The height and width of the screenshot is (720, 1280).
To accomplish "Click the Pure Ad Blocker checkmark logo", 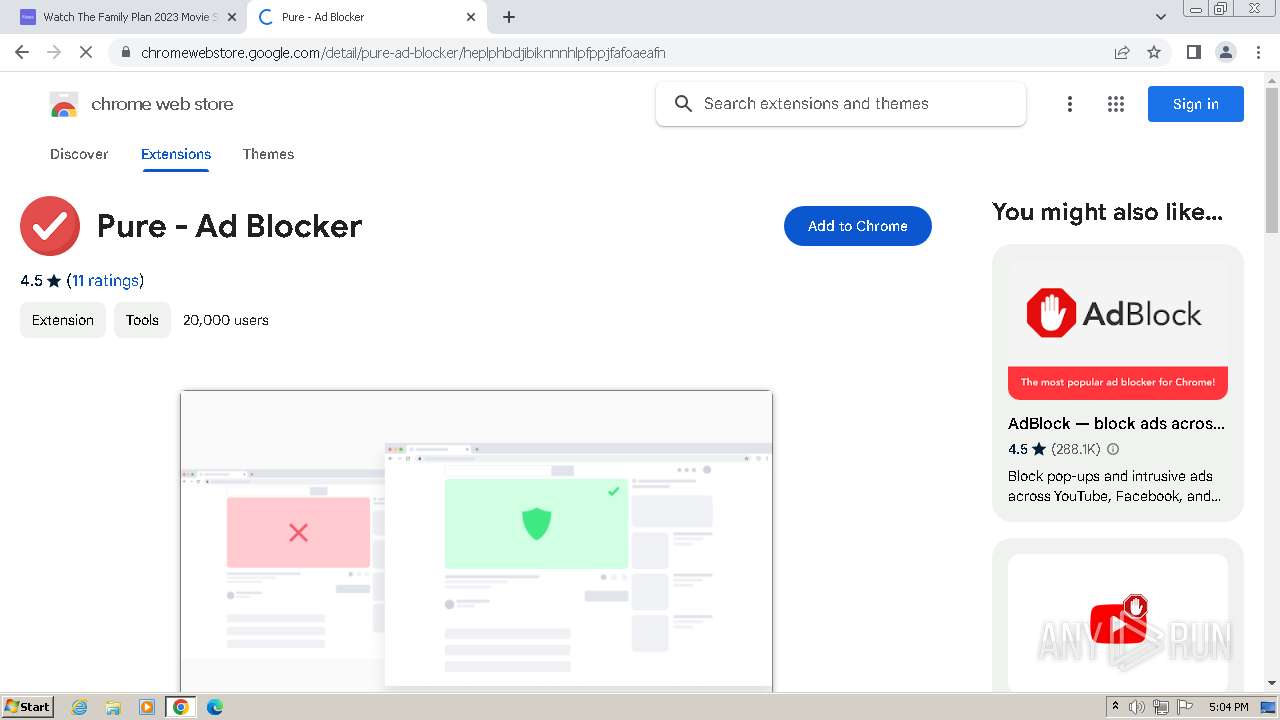I will tap(50, 226).
